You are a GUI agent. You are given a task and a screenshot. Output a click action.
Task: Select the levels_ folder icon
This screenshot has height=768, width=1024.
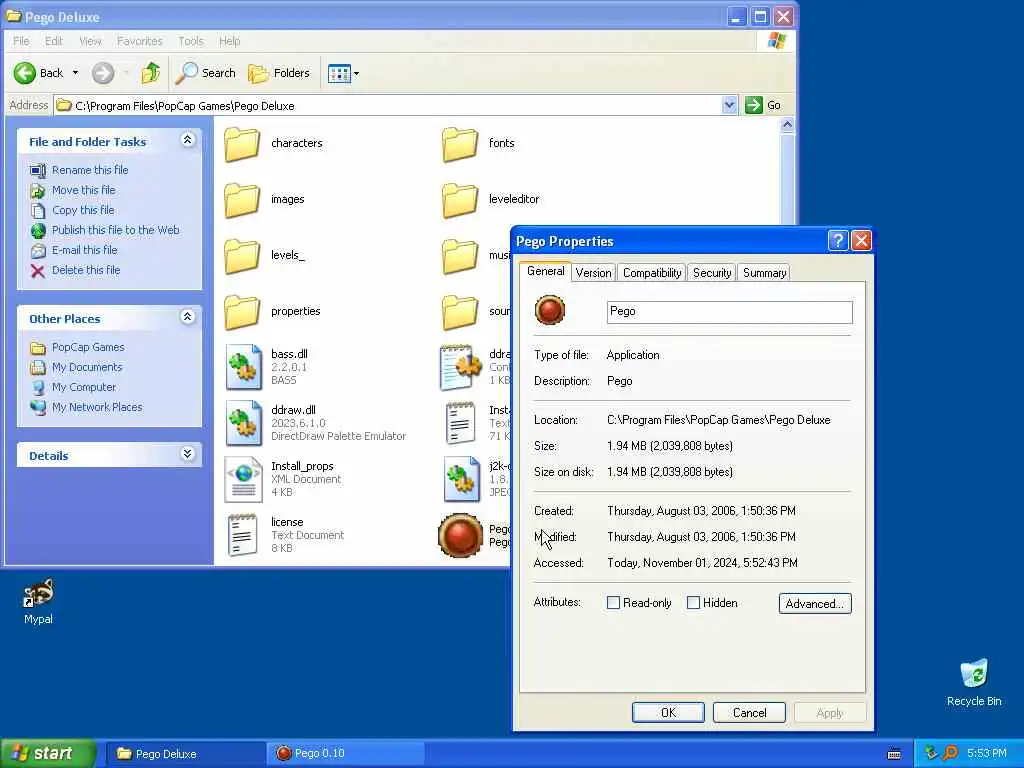(x=242, y=256)
